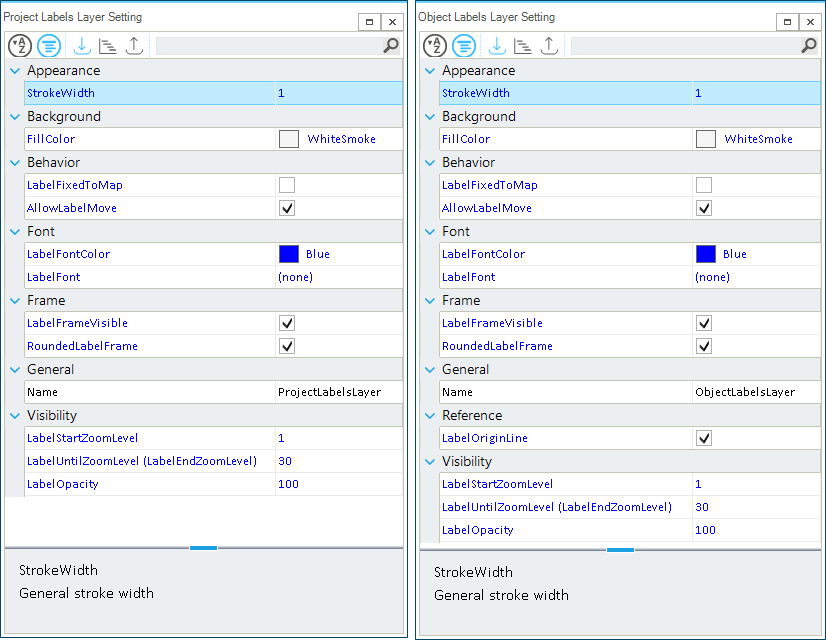
Task: Collapse Behavior section in Project Labels panel
Action: (x=15, y=162)
